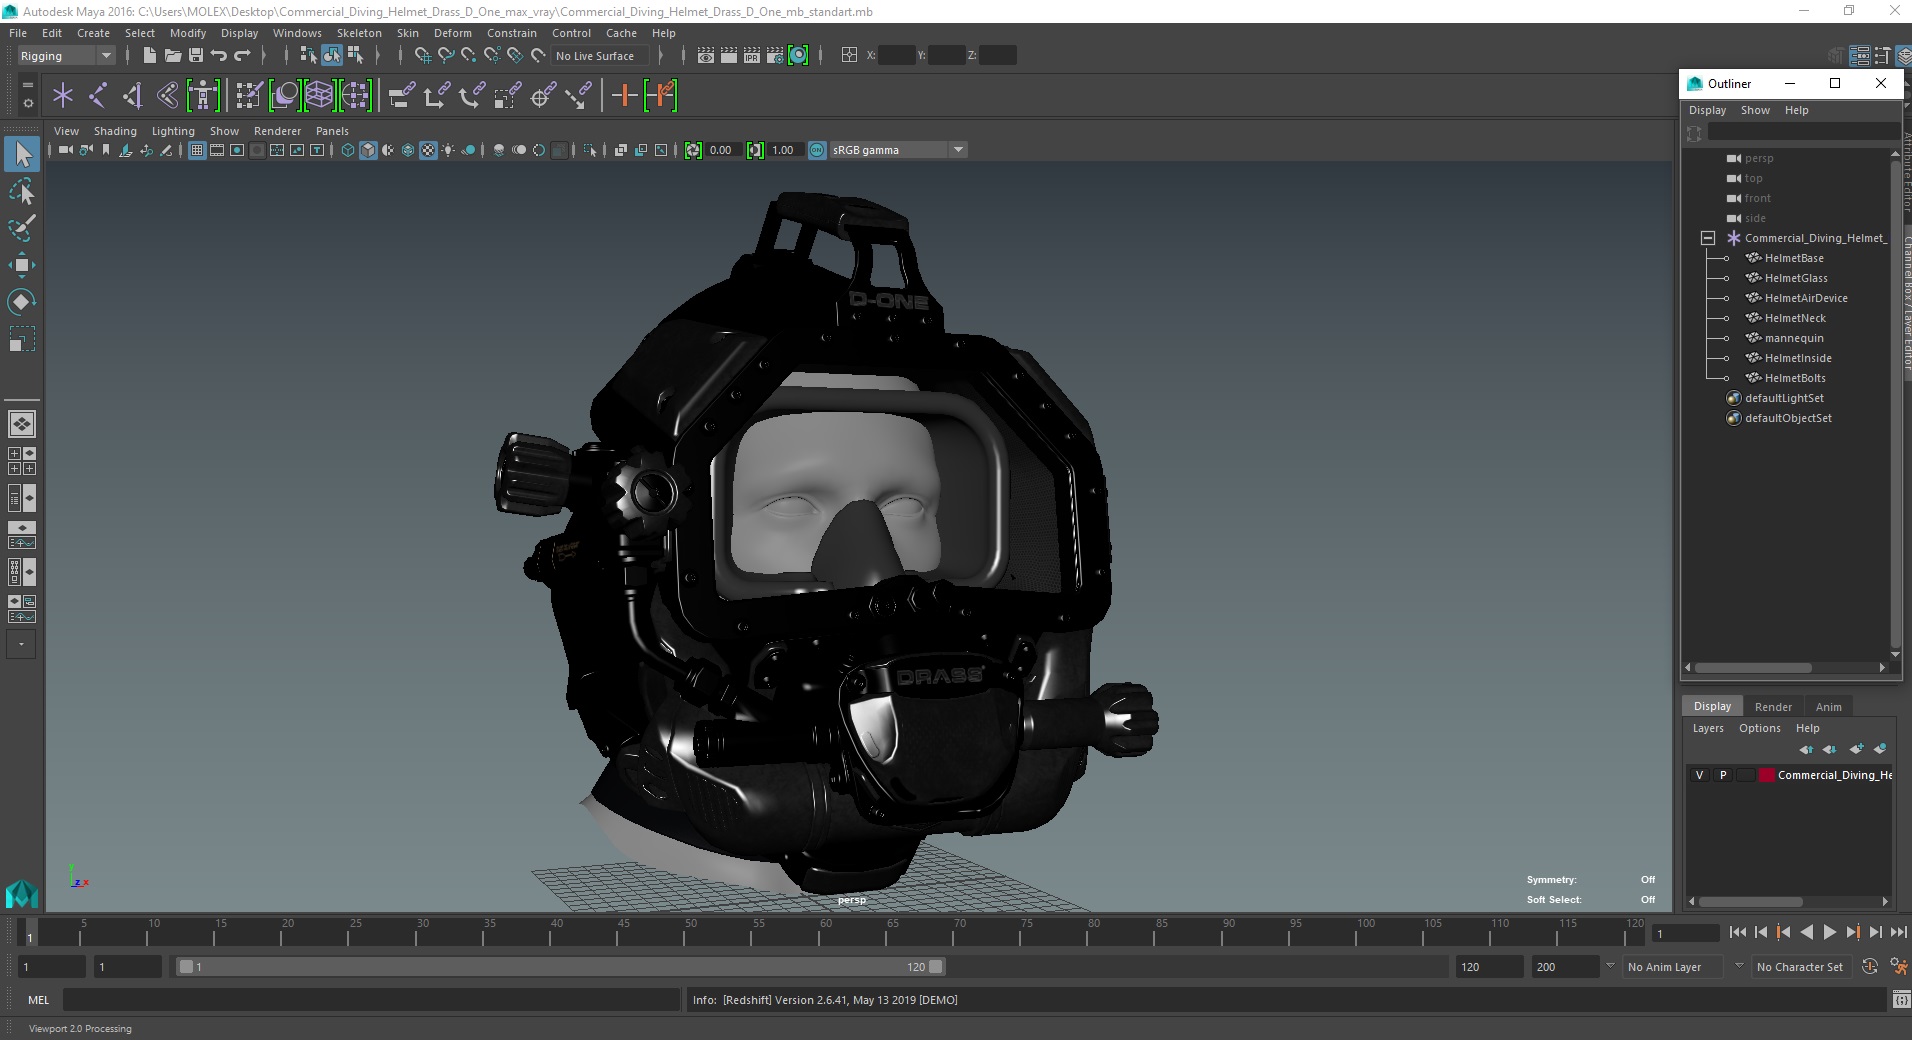Toggle use all lights bulb icon
1912x1040 pixels.
coord(448,150)
